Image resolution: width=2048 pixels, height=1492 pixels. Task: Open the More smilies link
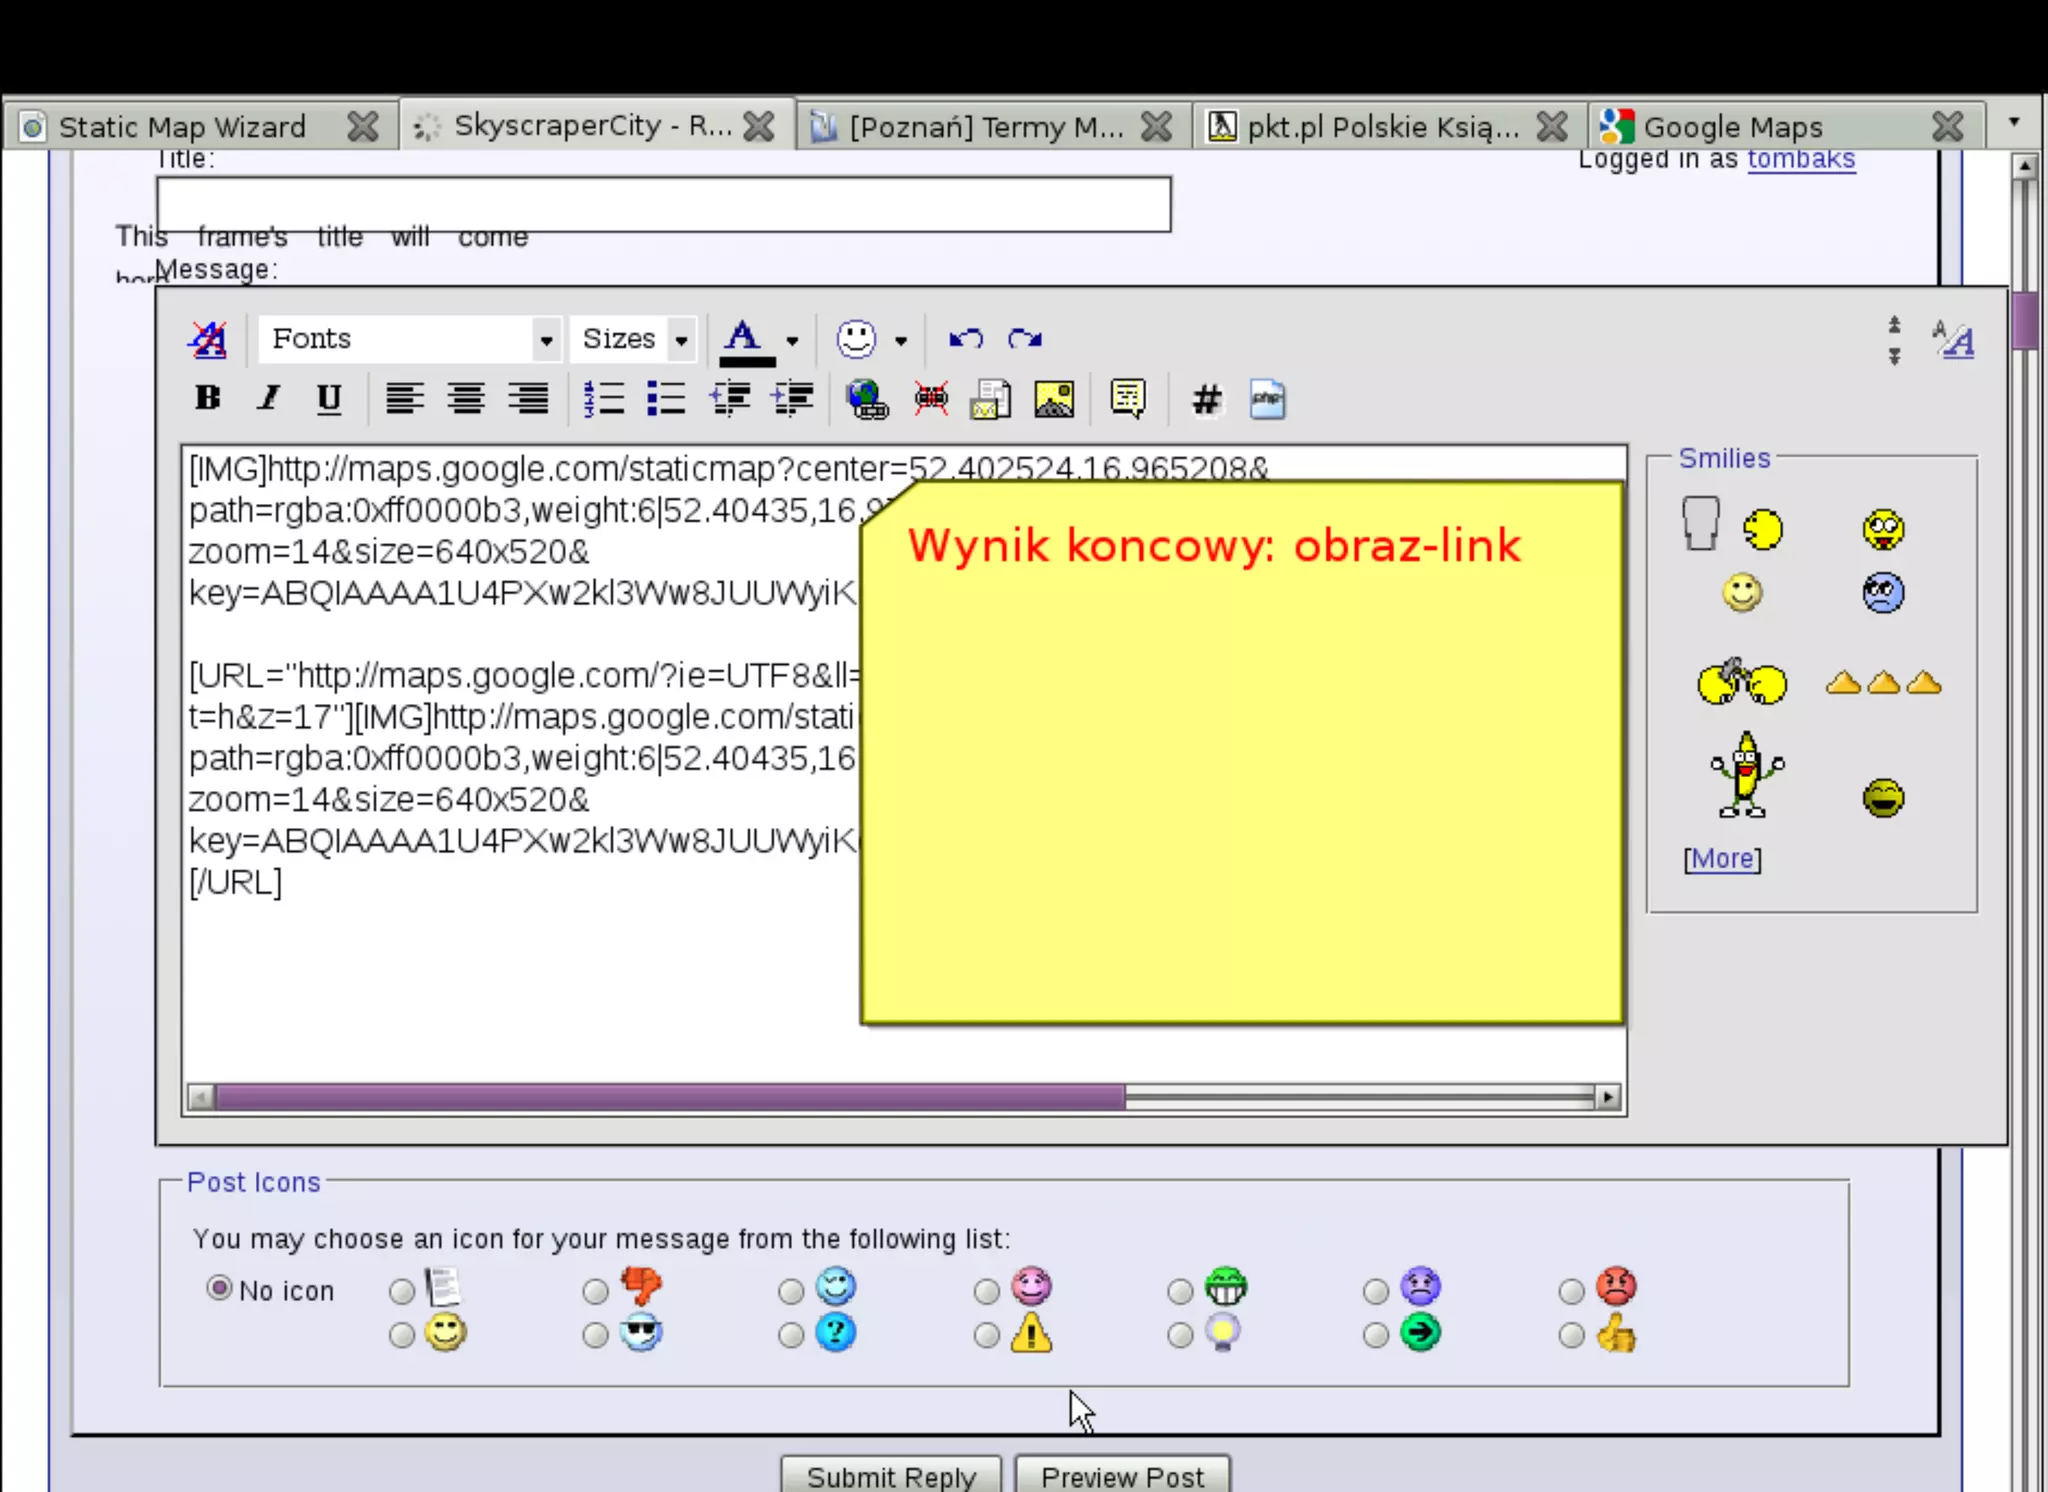[x=1722, y=859]
